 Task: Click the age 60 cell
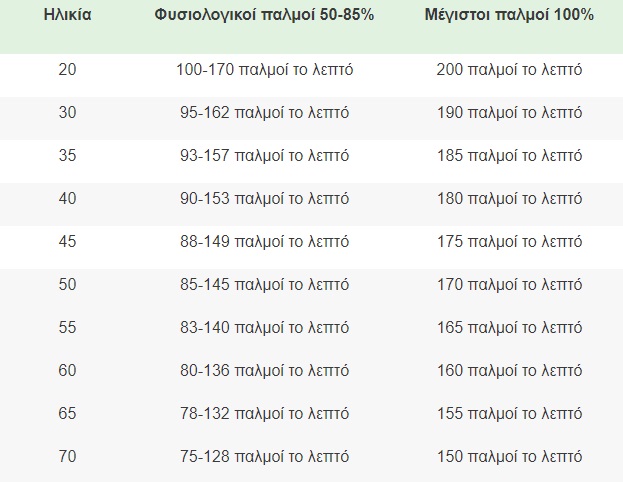click(67, 371)
